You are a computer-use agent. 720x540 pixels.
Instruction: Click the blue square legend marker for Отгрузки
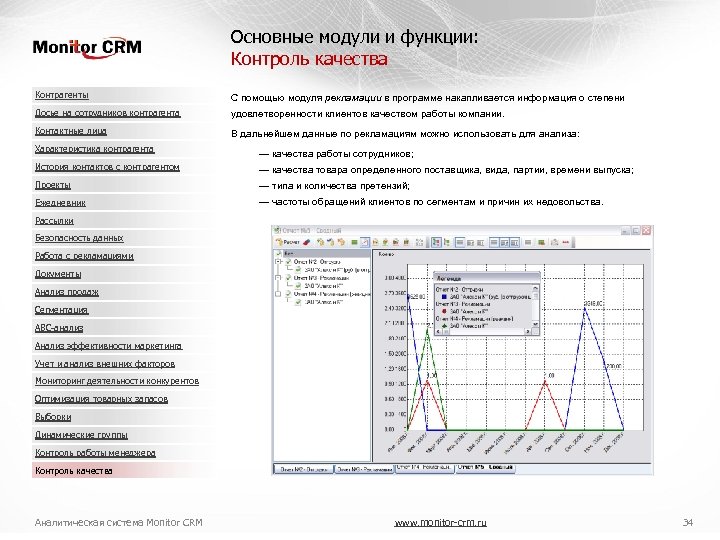click(444, 297)
